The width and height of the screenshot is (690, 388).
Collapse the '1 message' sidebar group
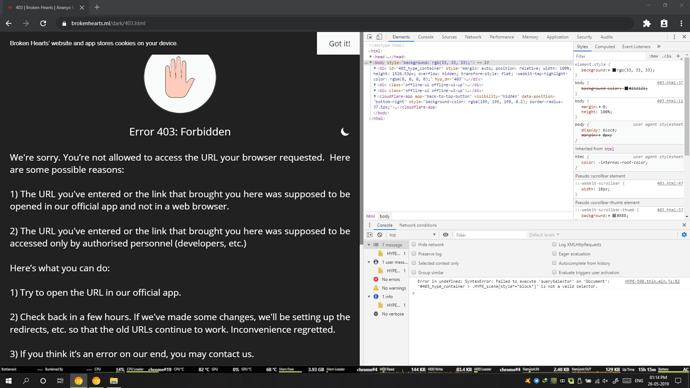[x=369, y=245]
